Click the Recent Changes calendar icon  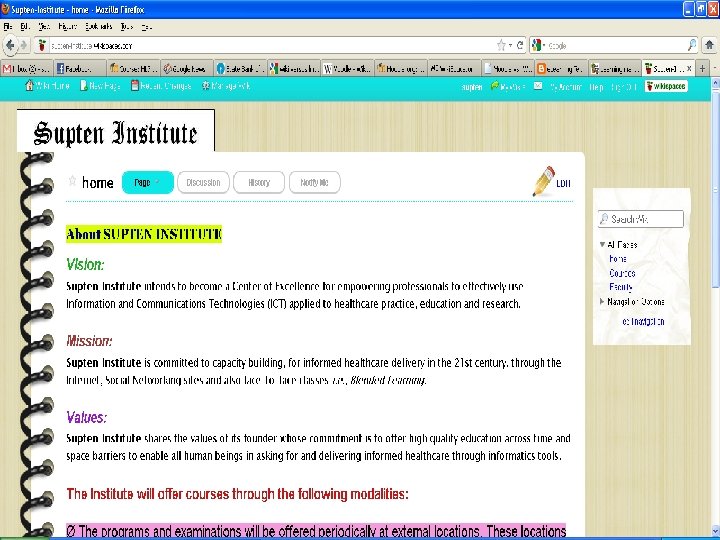[x=135, y=85]
